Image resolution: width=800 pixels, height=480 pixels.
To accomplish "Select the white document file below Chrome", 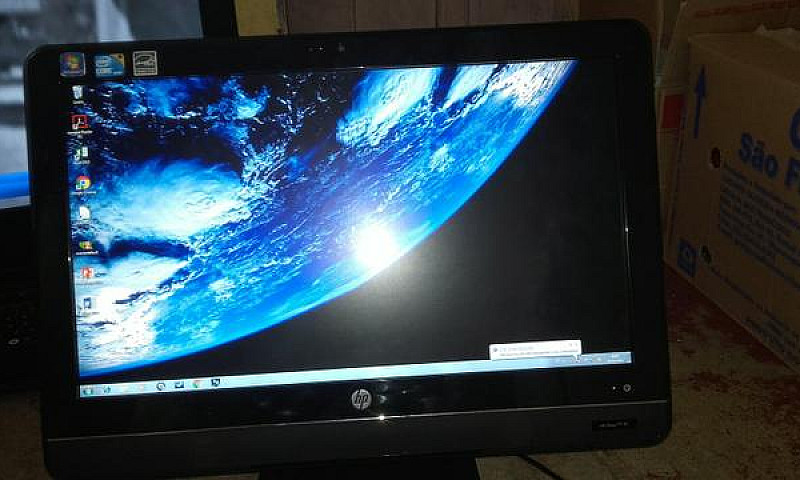I will click(x=84, y=213).
